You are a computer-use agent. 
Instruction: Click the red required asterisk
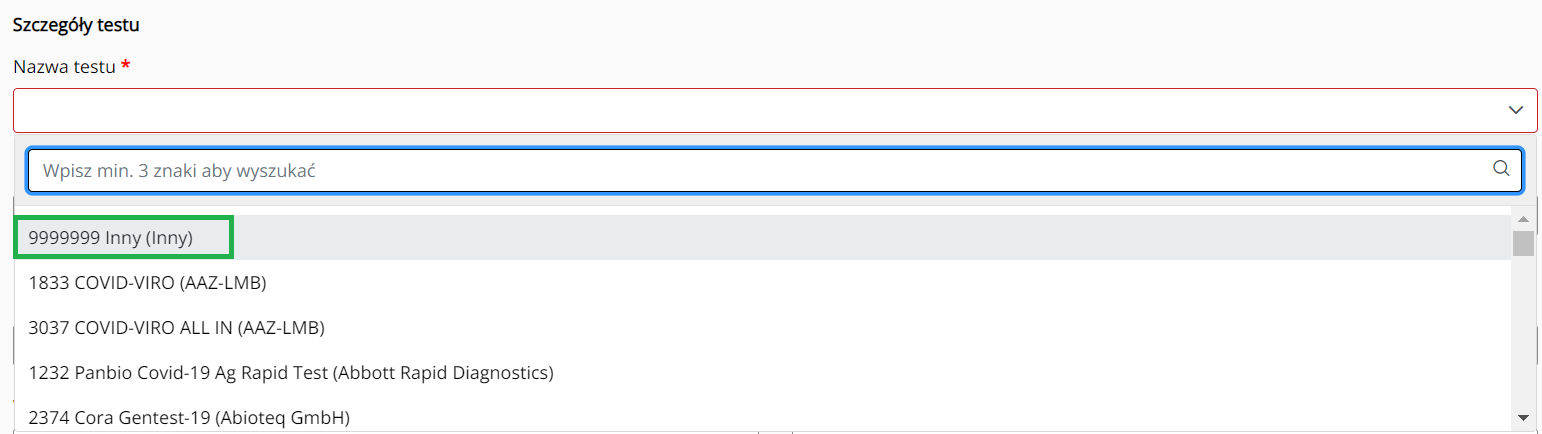coord(126,66)
